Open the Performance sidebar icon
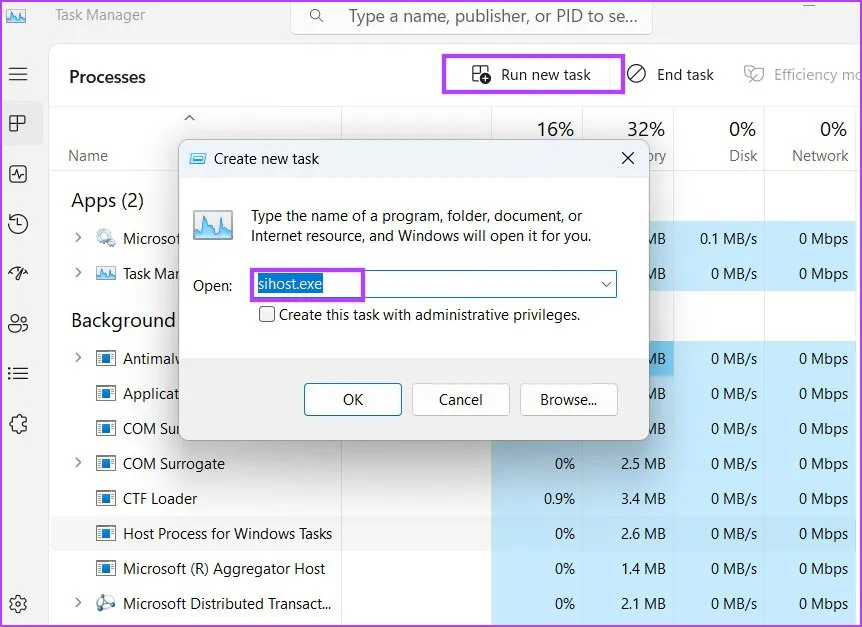 coord(17,174)
